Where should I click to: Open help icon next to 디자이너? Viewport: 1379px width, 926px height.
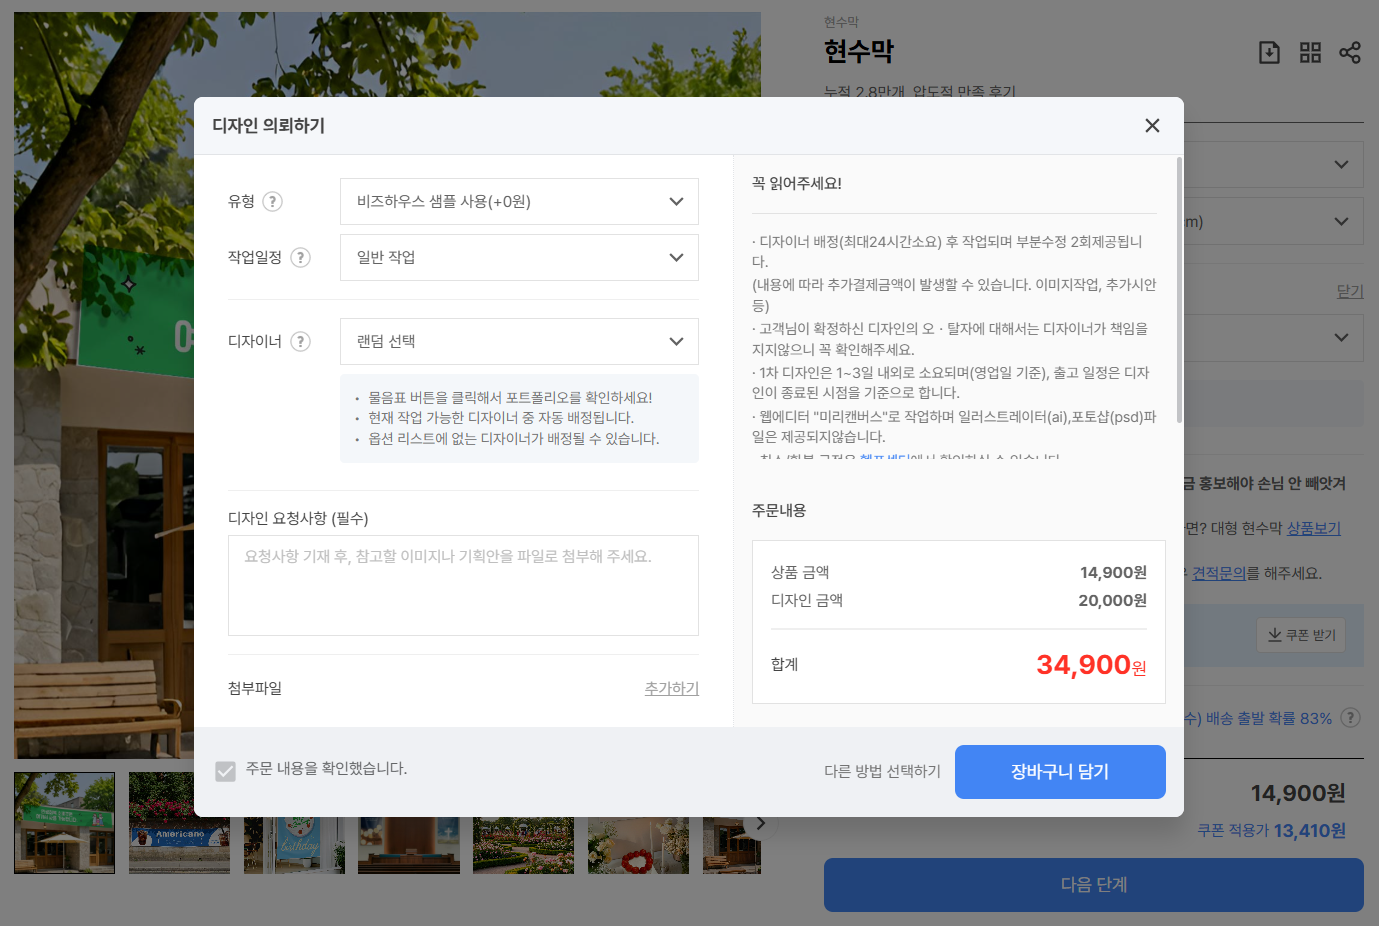[x=300, y=341]
